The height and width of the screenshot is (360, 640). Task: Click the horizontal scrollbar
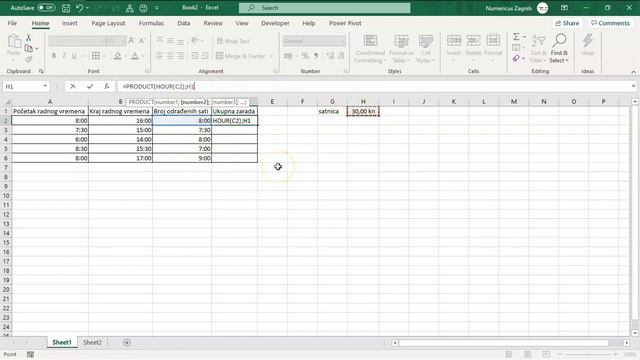[x=503, y=343]
